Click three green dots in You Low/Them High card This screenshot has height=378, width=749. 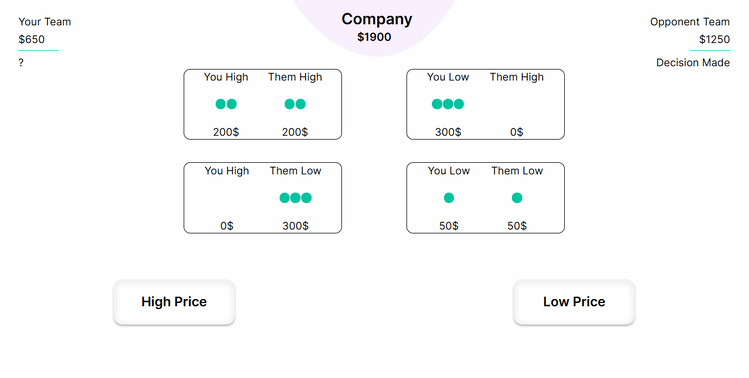pyautogui.click(x=448, y=104)
